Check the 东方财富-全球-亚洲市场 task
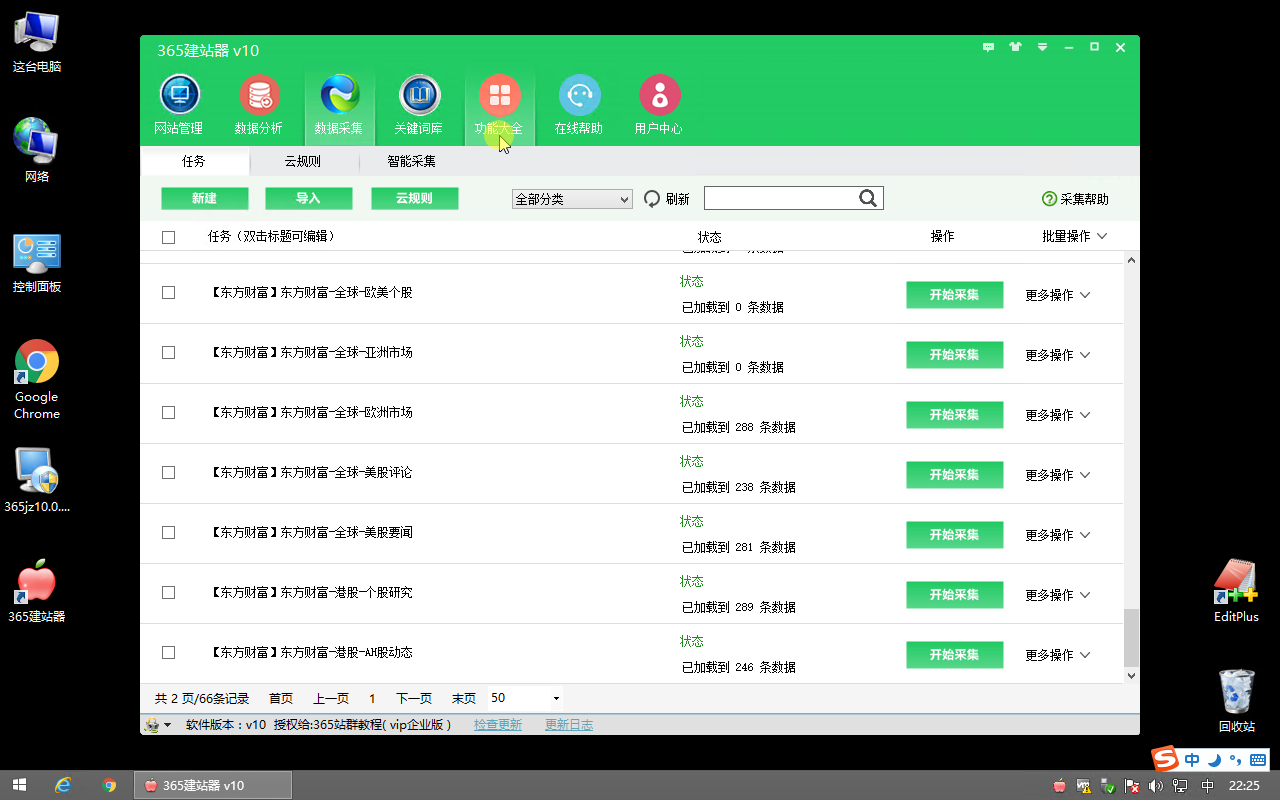The image size is (1280, 800). (x=168, y=352)
